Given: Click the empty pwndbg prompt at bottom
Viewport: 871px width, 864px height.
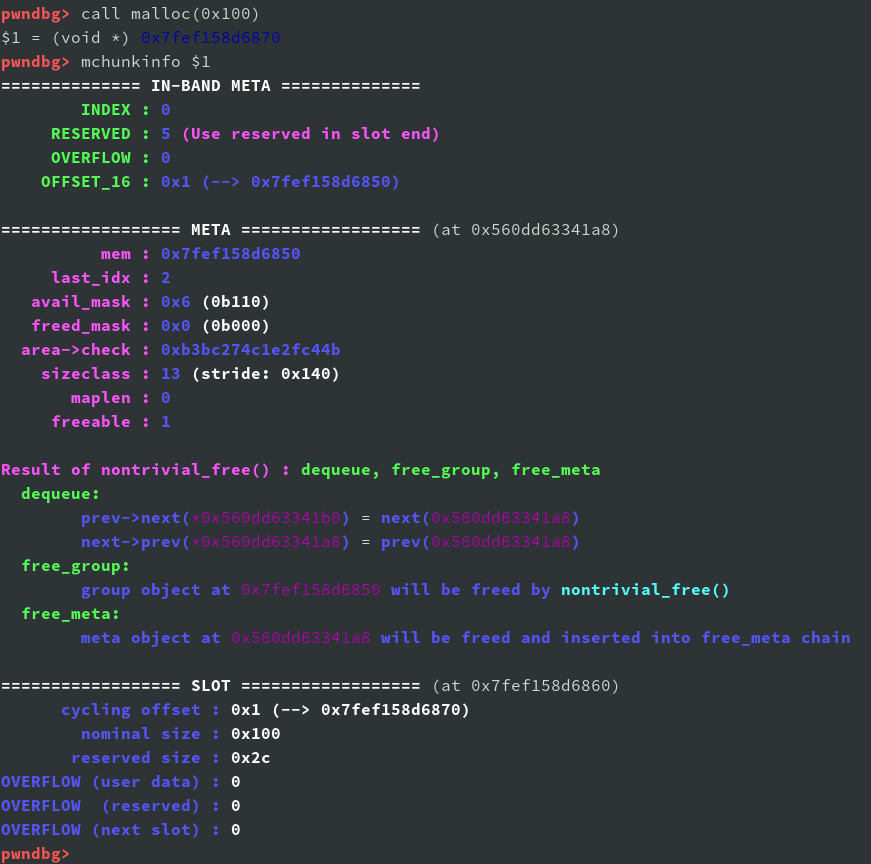Looking at the screenshot, I should click(36, 854).
